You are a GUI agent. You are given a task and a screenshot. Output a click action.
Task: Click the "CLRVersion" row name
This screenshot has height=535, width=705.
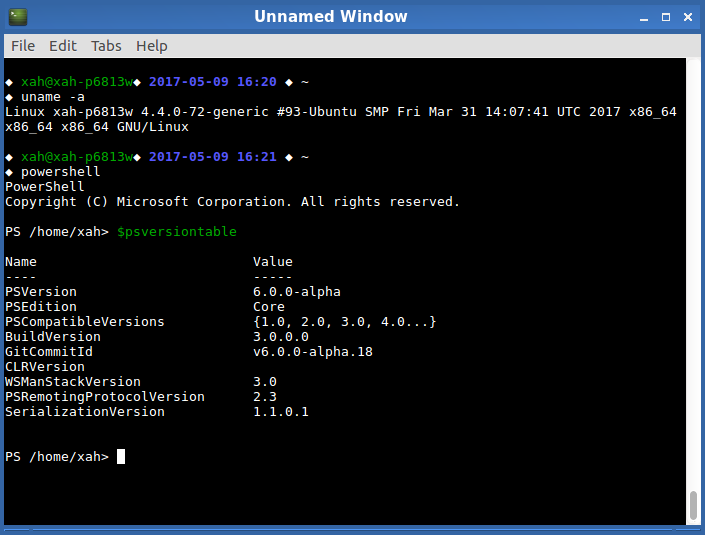[x=45, y=367]
